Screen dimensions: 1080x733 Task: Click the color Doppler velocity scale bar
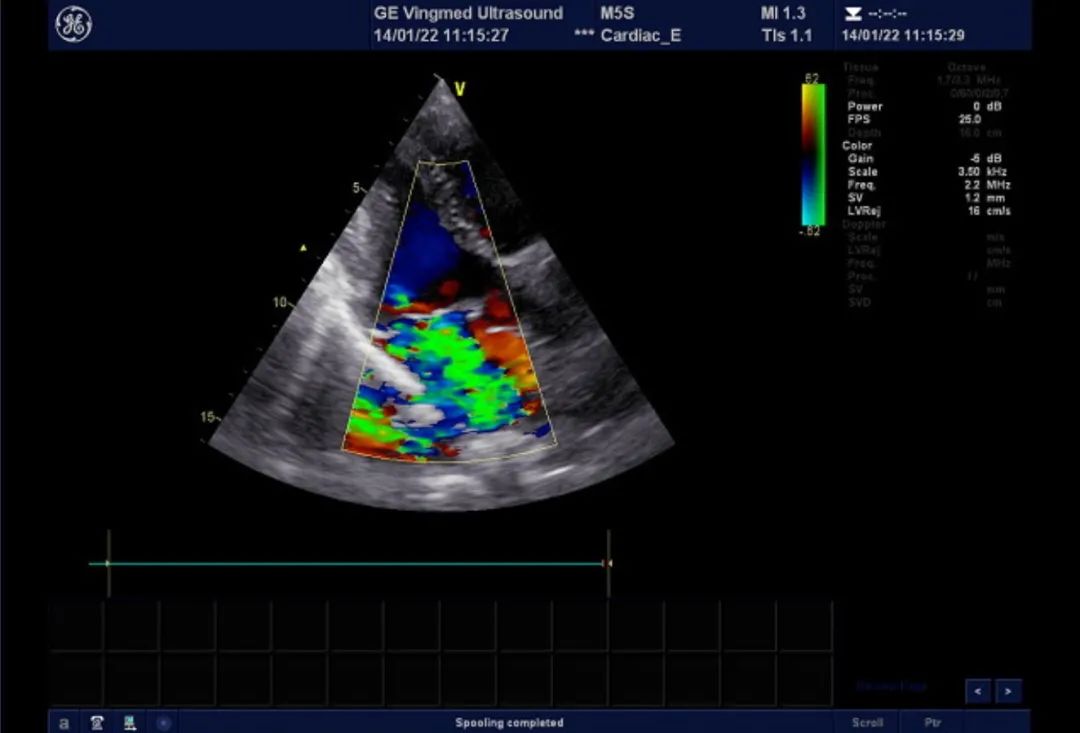[813, 154]
